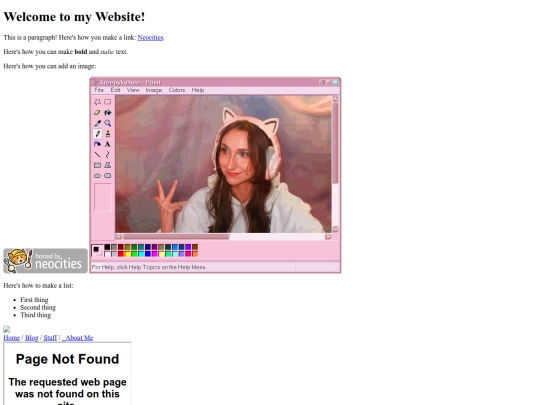Click the Paint title bar app icon

click(95, 82)
